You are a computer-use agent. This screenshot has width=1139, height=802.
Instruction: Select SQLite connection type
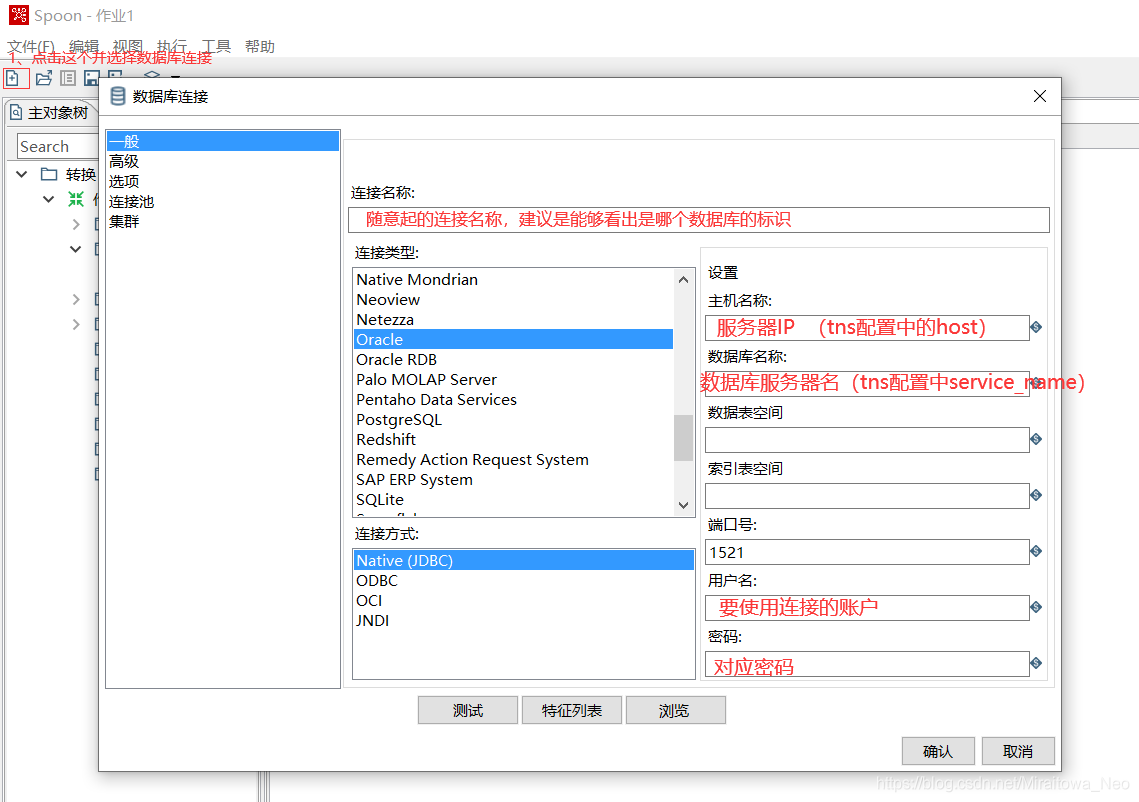tap(514, 499)
